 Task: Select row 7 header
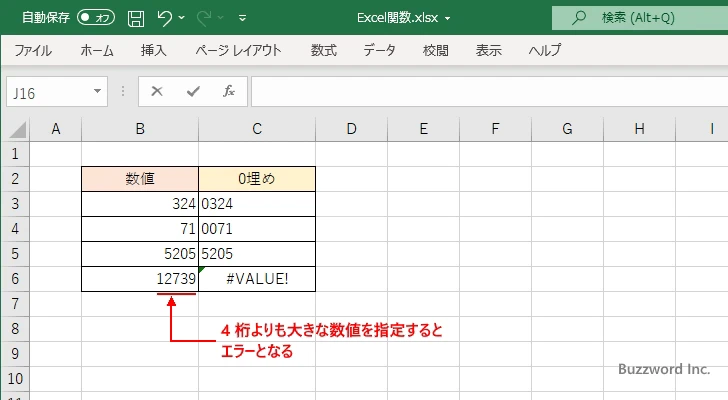click(15, 303)
